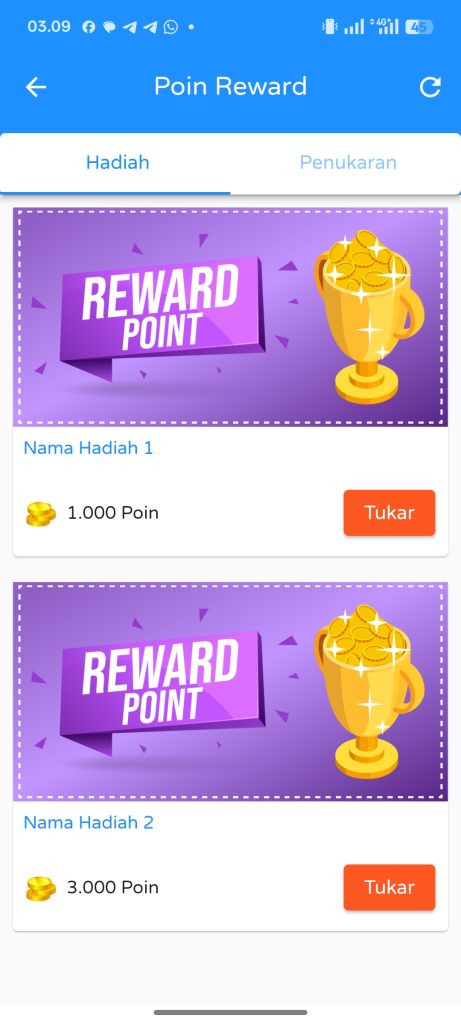The height and width of the screenshot is (1024, 461).
Task: Open the Nama Hadiah 2 title link
Action: point(88,822)
